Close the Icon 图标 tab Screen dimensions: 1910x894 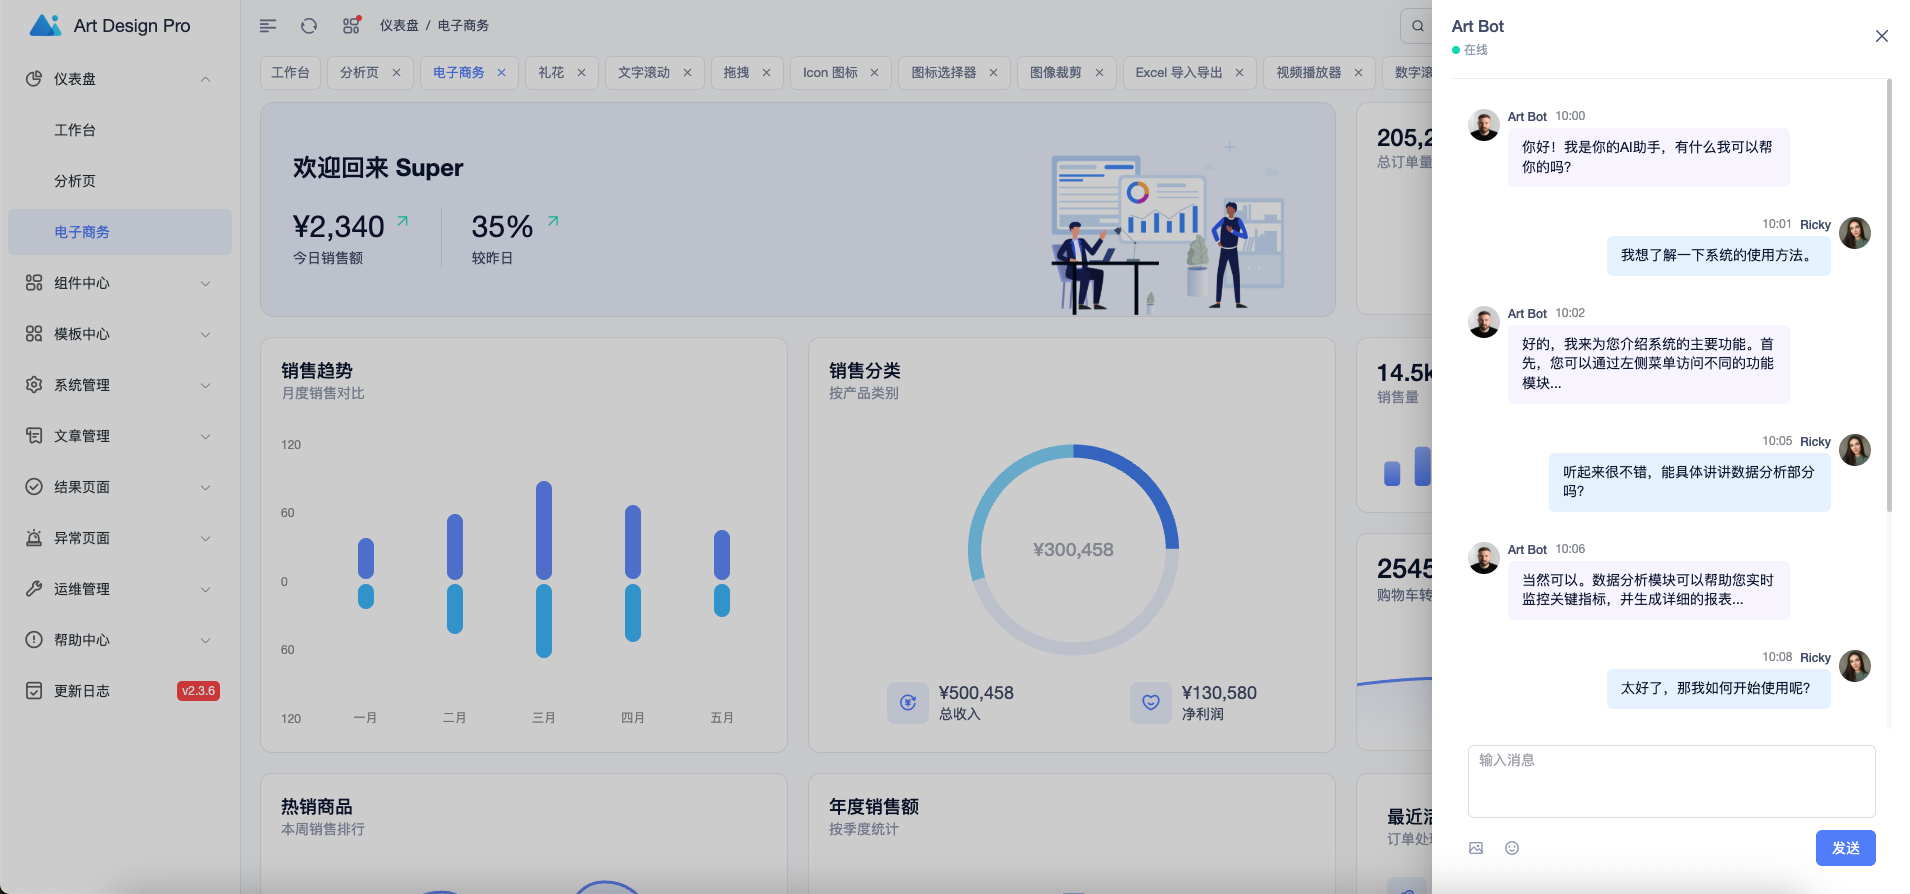tap(875, 73)
